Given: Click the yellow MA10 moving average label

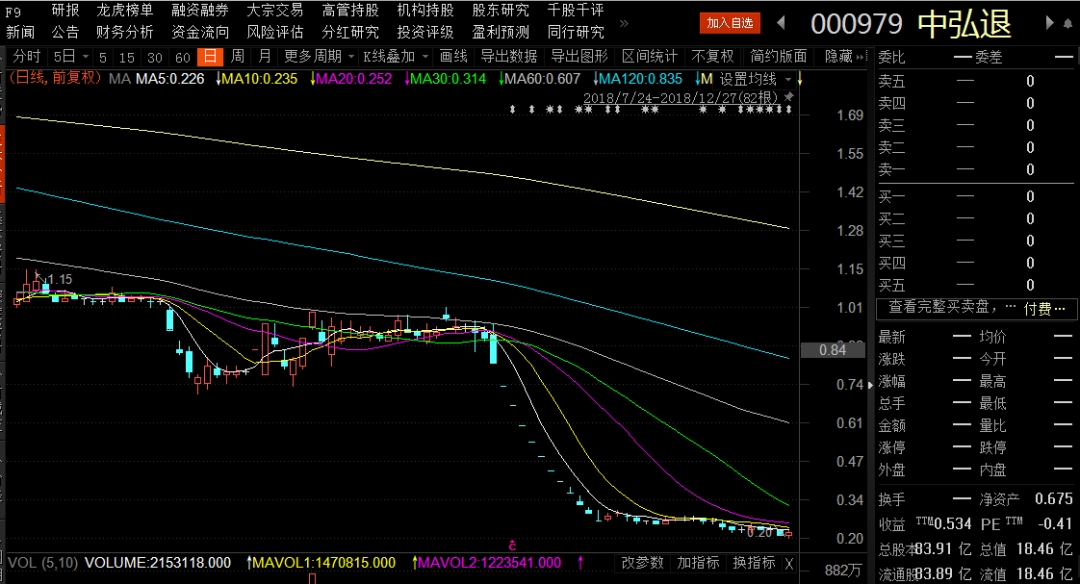Looking at the screenshot, I should (x=258, y=79).
